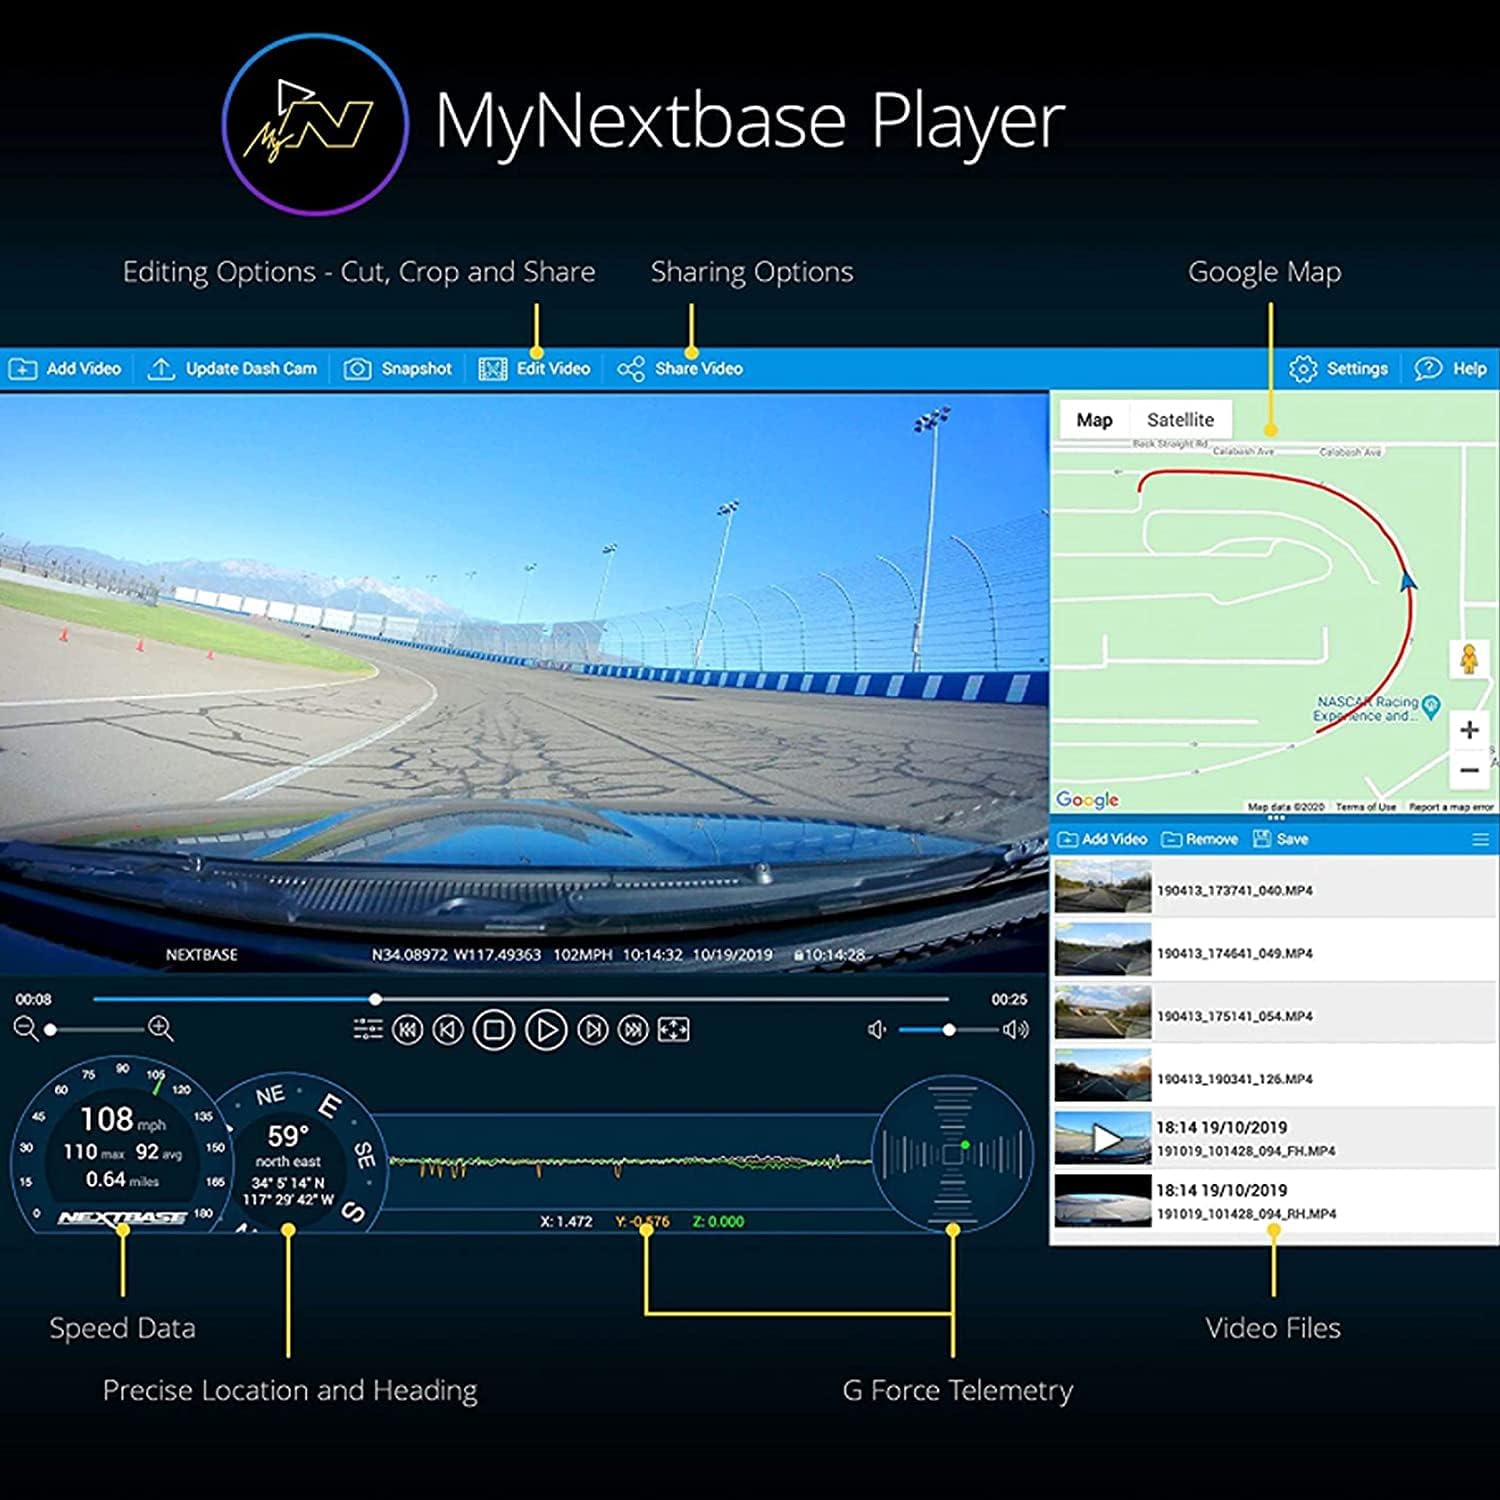This screenshot has width=1500, height=1500.
Task: Toggle fullscreen video view
Action: tap(673, 1029)
